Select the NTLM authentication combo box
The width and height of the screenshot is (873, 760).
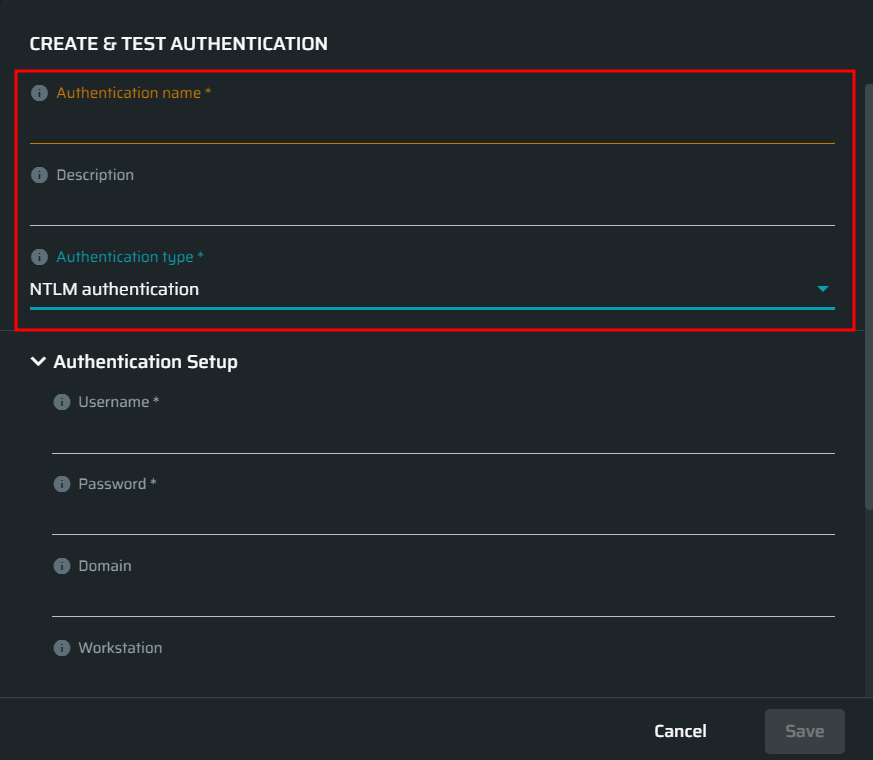coord(432,290)
